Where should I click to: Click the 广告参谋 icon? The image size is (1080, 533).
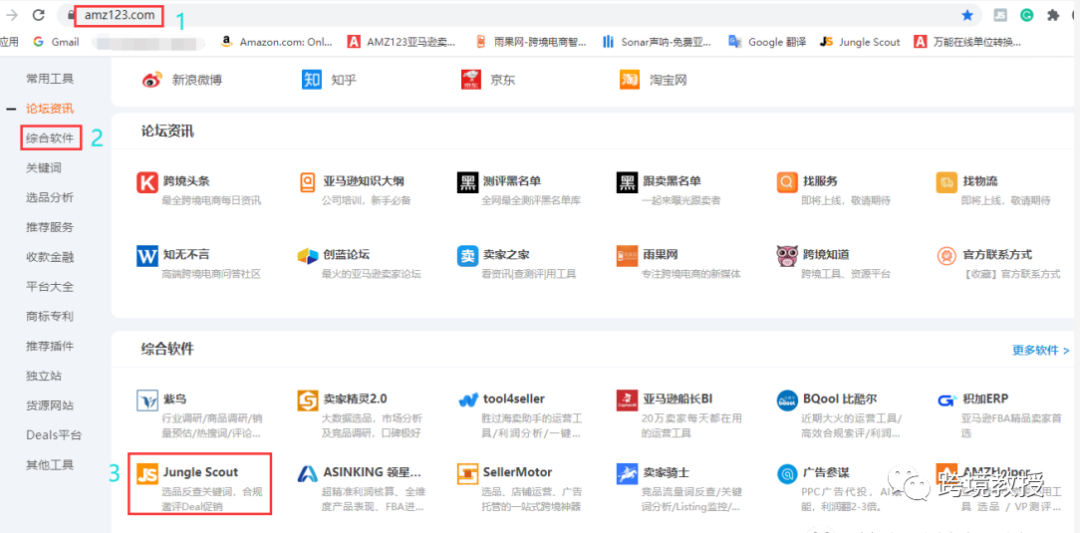pyautogui.click(x=787, y=474)
